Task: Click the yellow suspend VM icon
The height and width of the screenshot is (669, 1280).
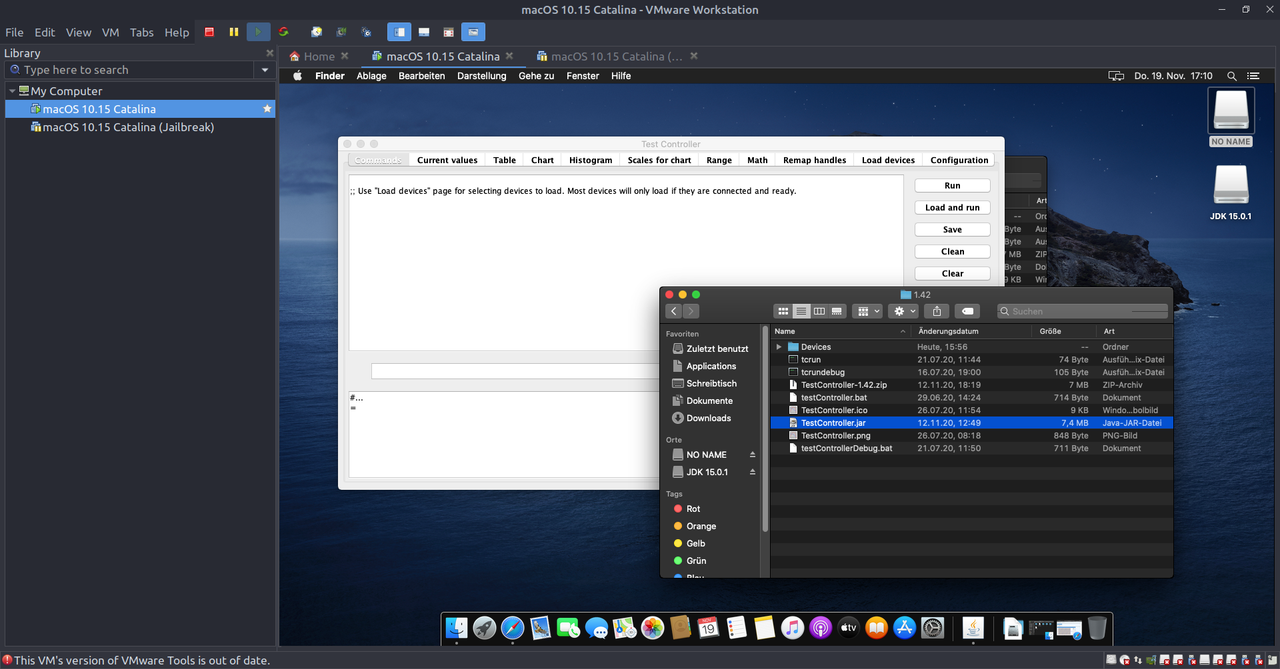Action: [x=234, y=32]
